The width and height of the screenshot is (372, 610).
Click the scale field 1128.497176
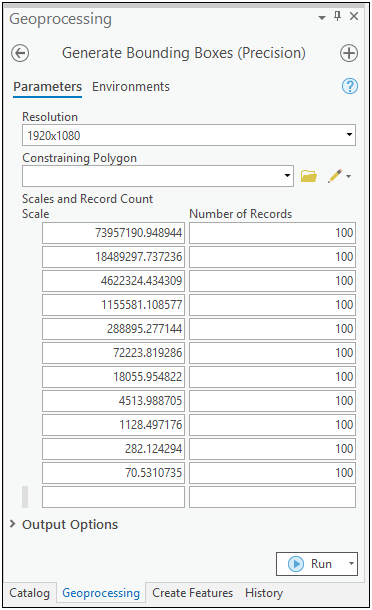click(113, 425)
